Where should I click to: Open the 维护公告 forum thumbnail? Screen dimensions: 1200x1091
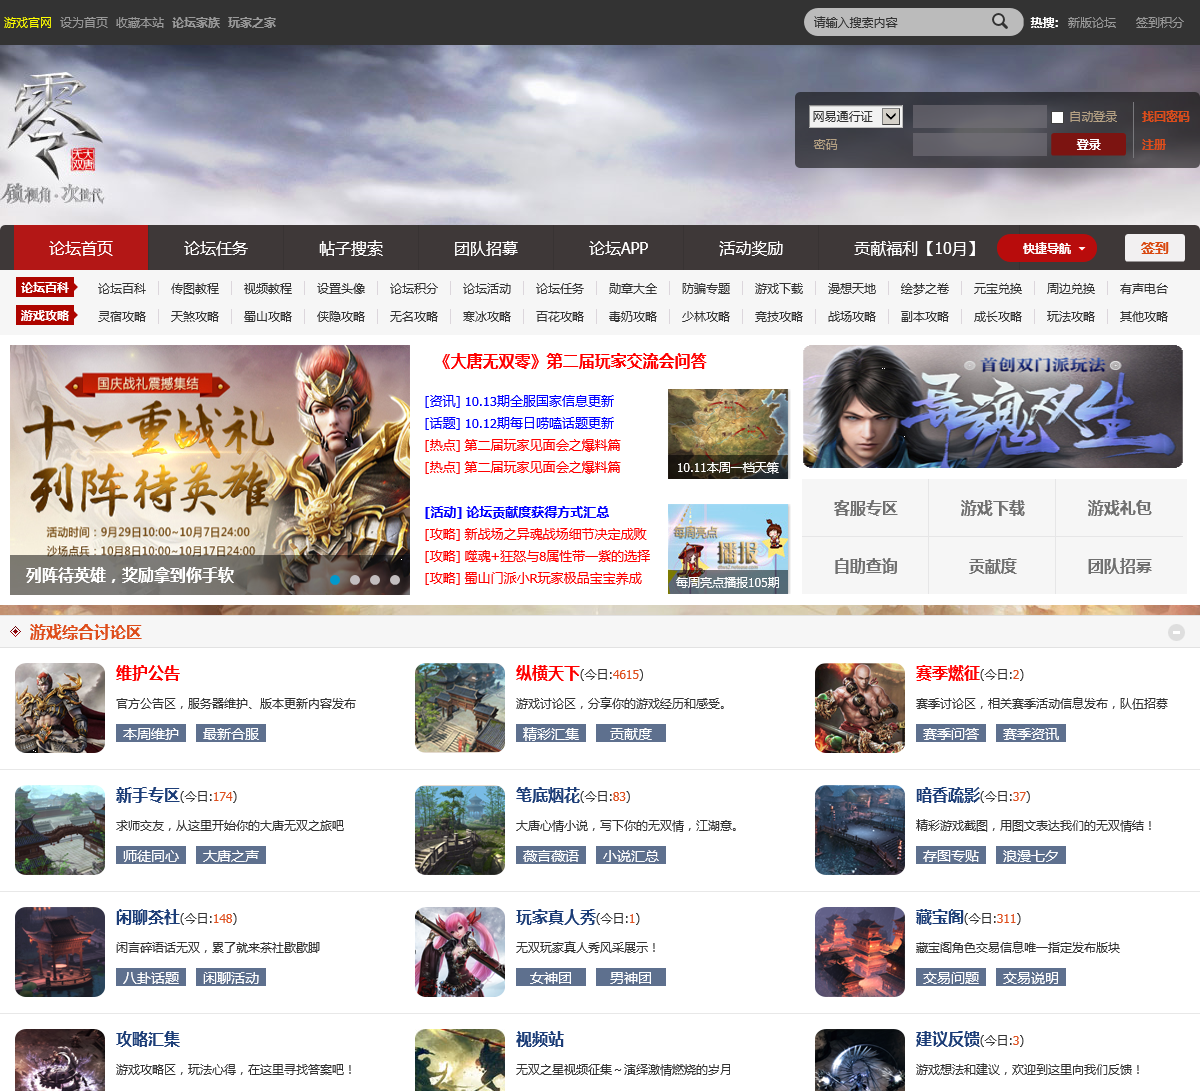[x=60, y=708]
